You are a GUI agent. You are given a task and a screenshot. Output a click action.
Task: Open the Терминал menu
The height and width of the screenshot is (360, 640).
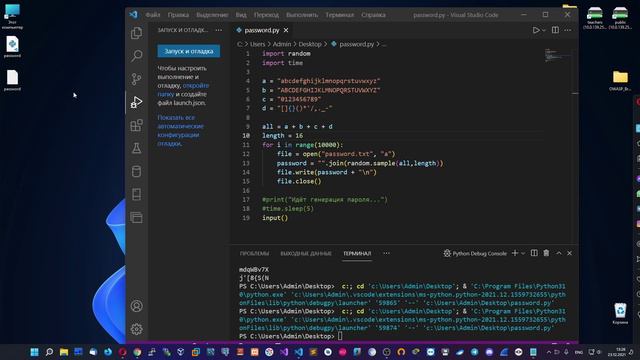point(340,15)
